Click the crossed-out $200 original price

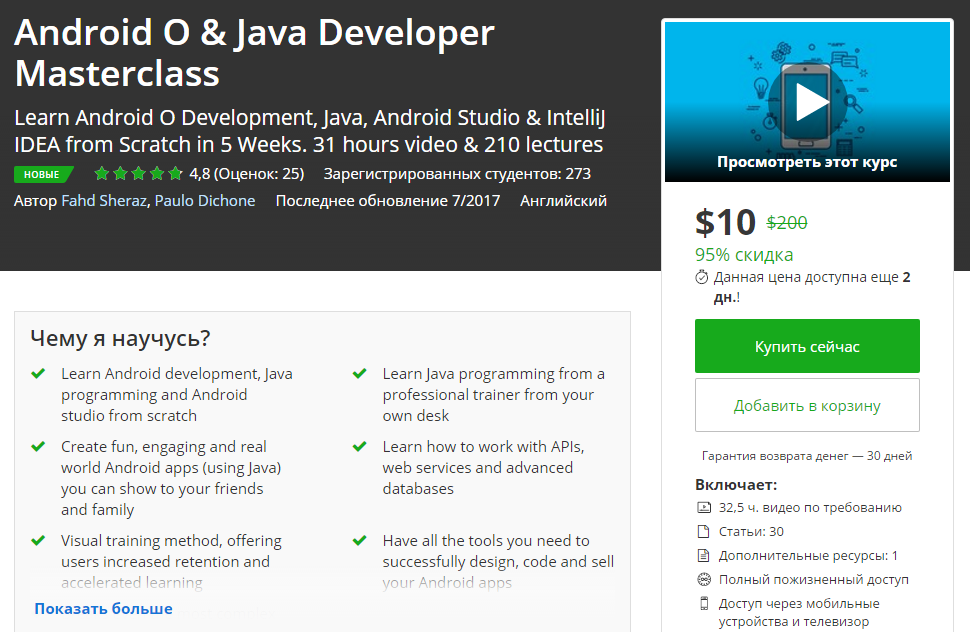coord(787,223)
